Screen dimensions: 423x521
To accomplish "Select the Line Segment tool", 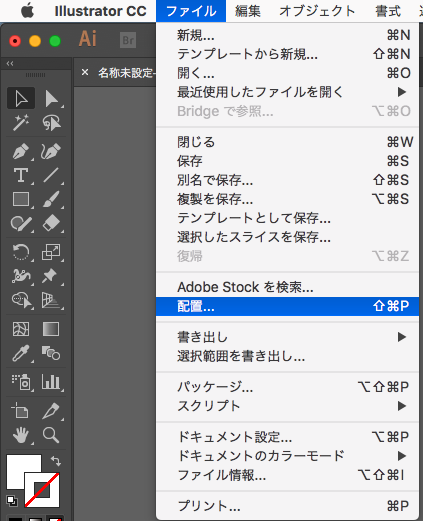I will pos(51,175).
